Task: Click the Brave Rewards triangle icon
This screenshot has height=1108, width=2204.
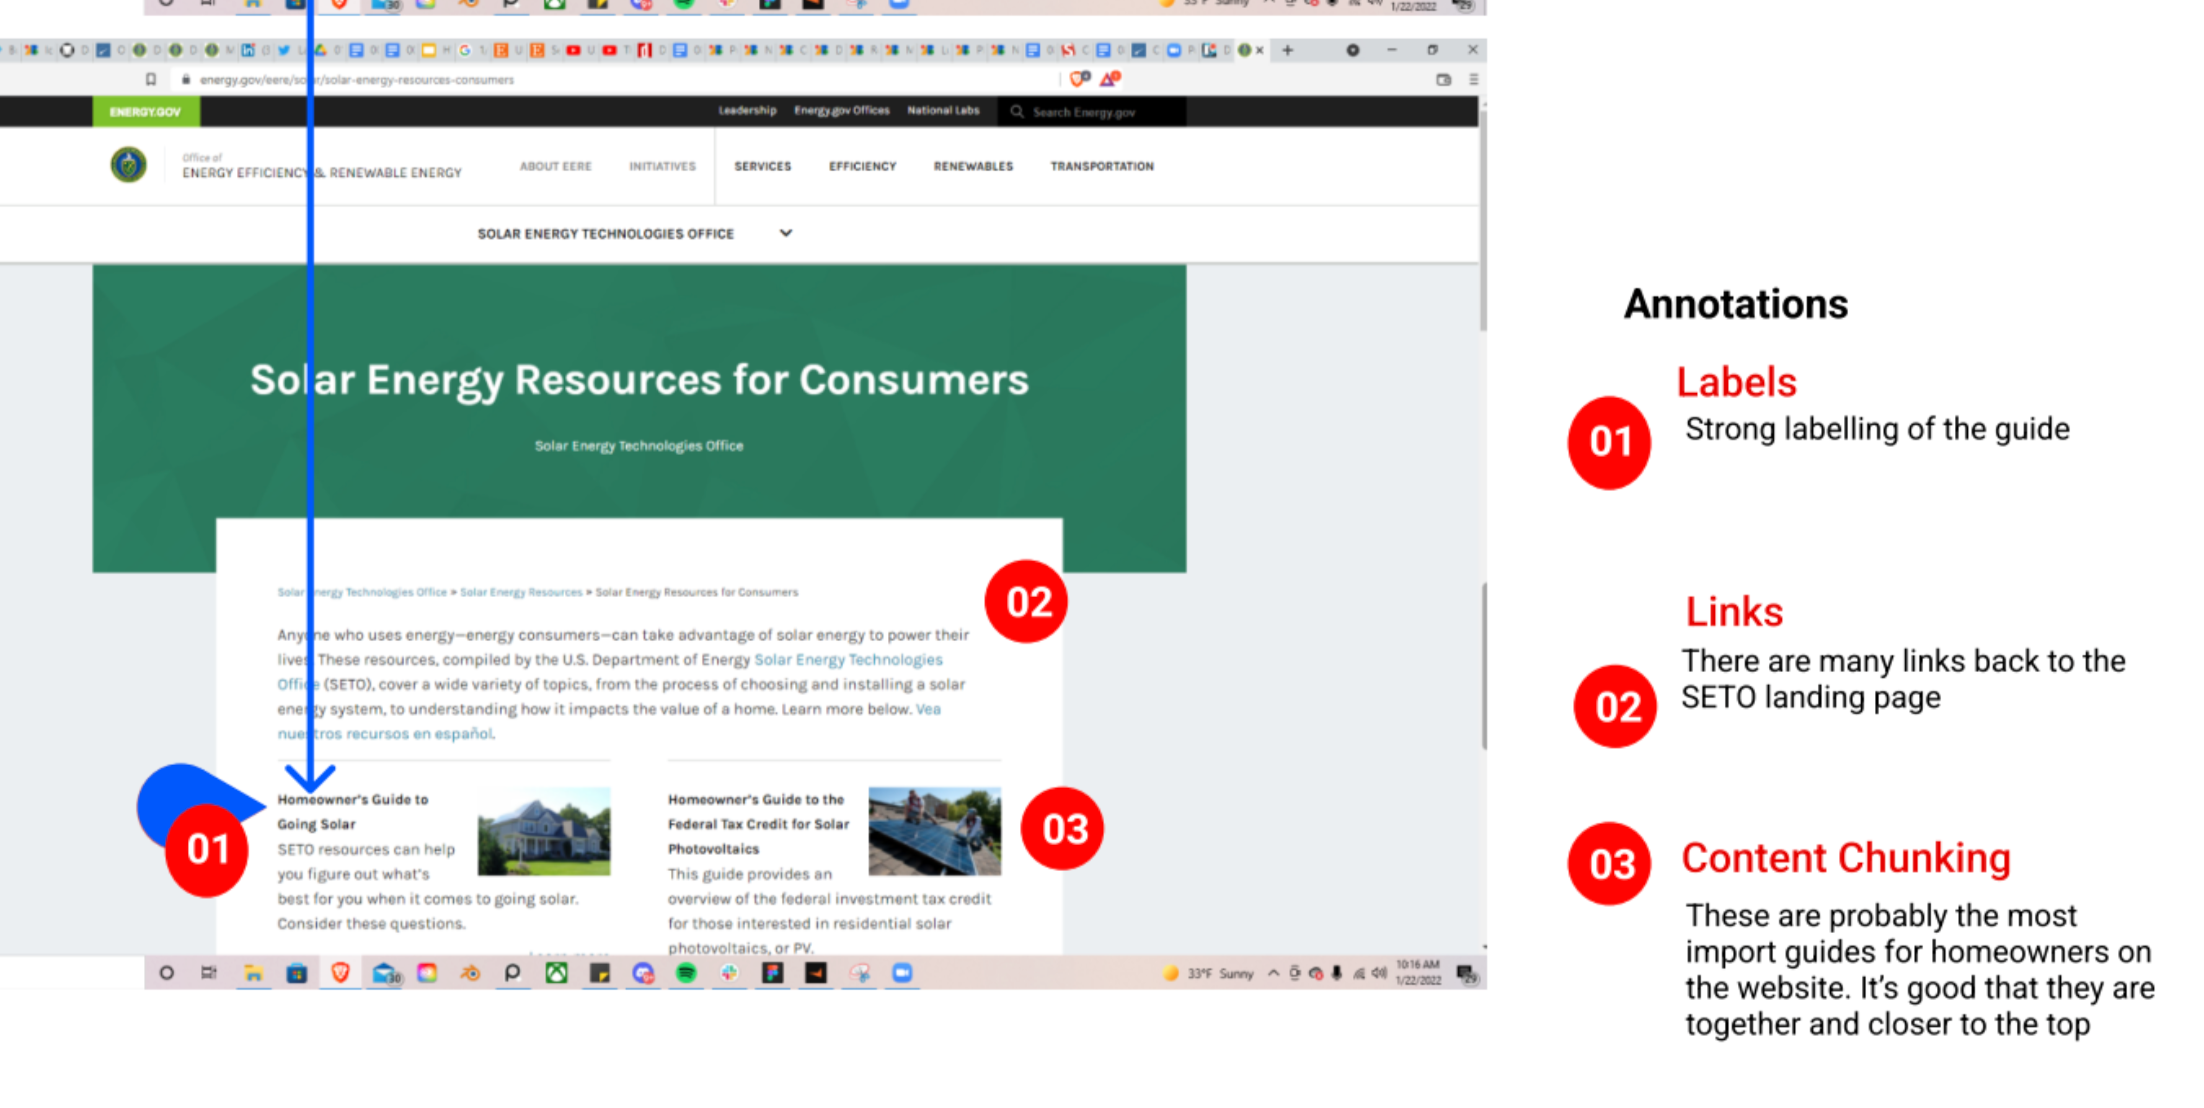Action: point(1110,79)
